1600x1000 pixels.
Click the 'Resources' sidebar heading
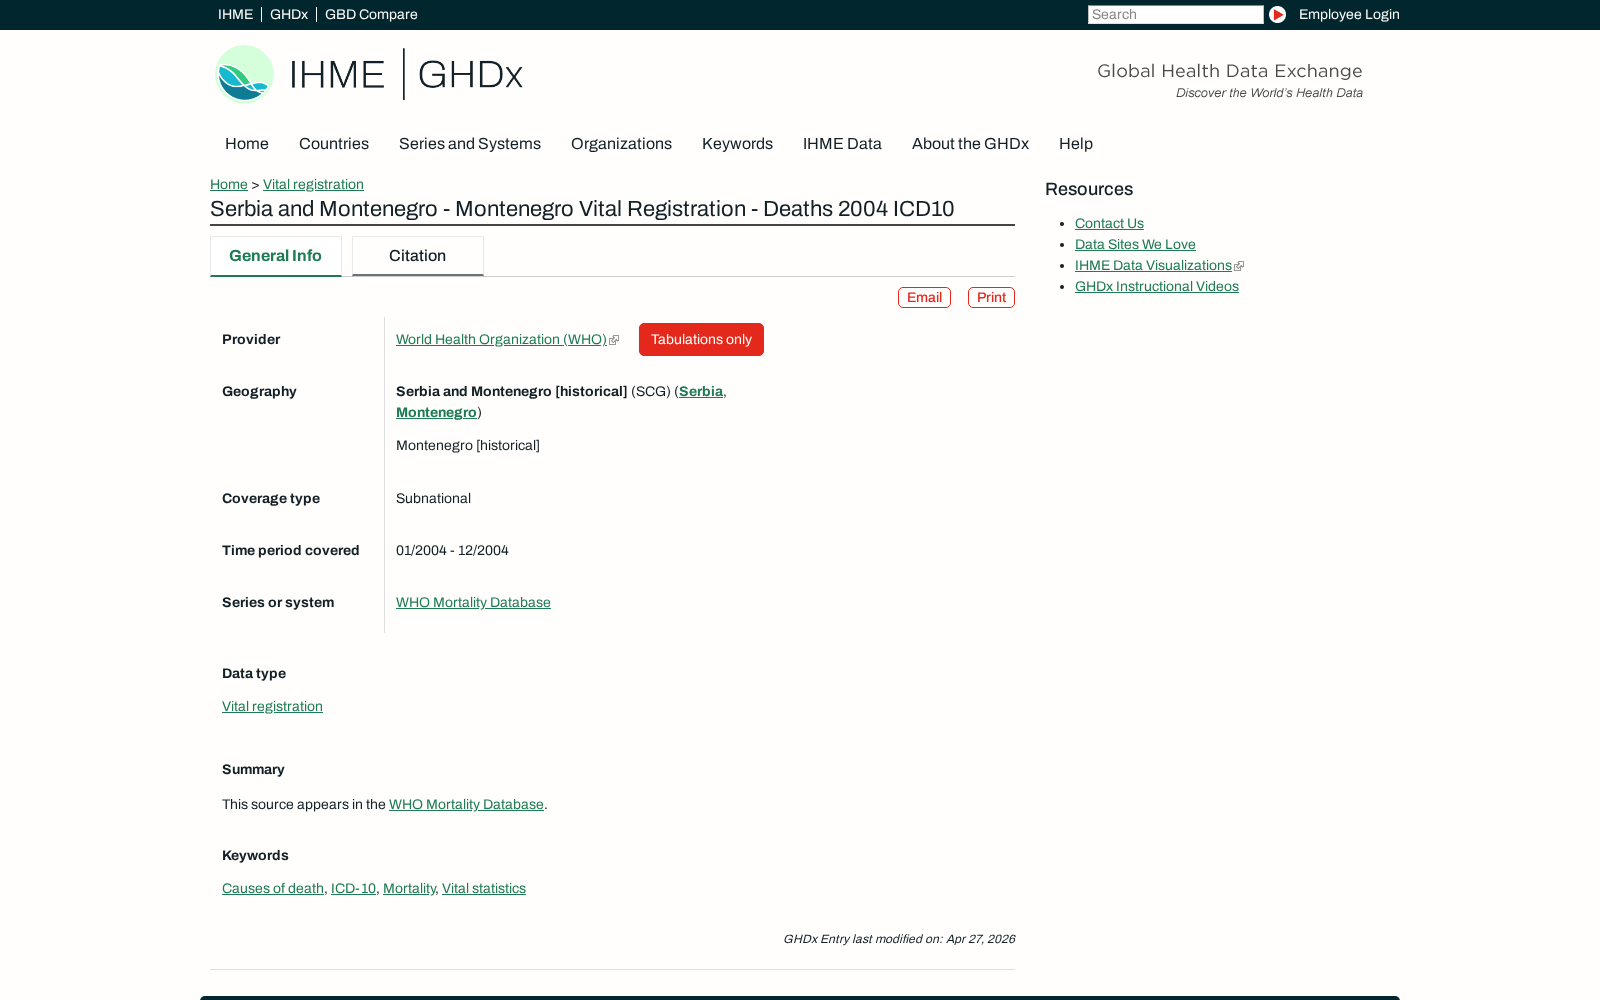click(x=1089, y=190)
